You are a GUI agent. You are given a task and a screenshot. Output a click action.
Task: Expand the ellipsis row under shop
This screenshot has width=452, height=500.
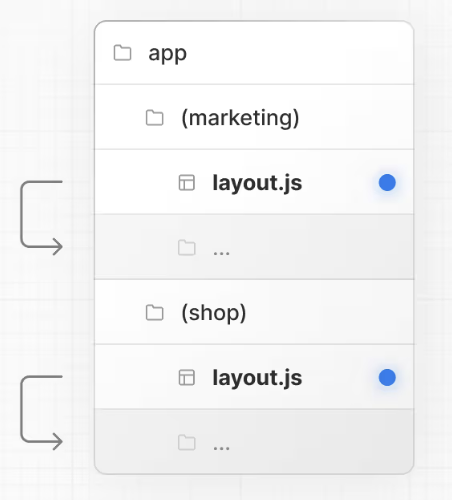[x=254, y=442]
